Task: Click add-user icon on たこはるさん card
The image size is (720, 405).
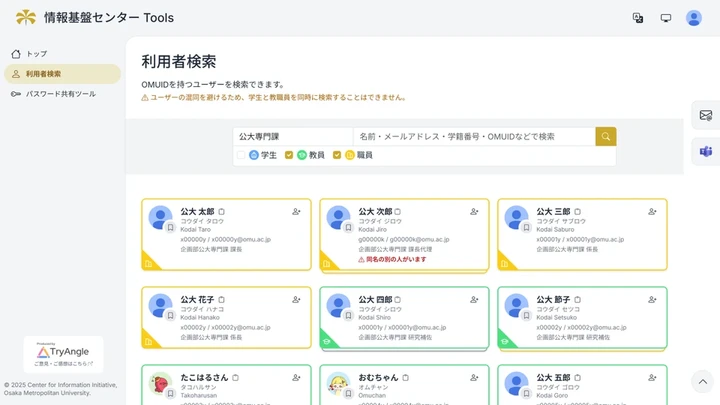Action: point(296,377)
